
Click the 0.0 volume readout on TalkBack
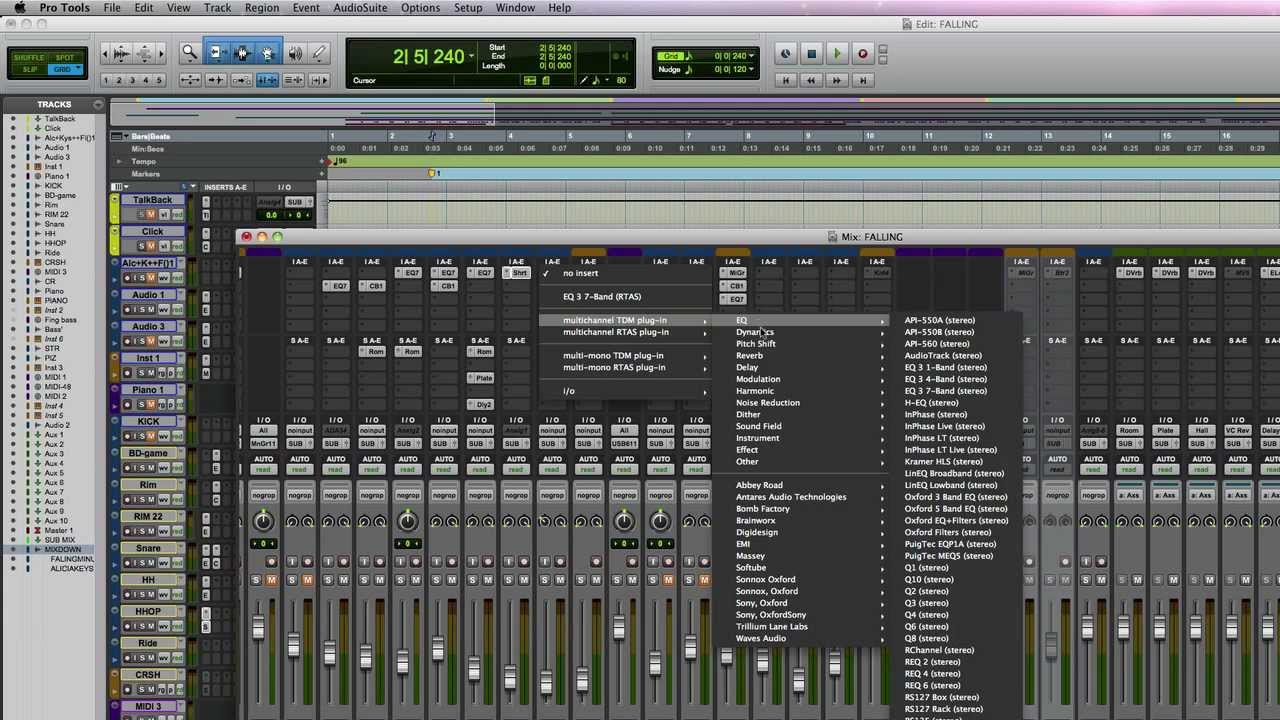[271, 214]
